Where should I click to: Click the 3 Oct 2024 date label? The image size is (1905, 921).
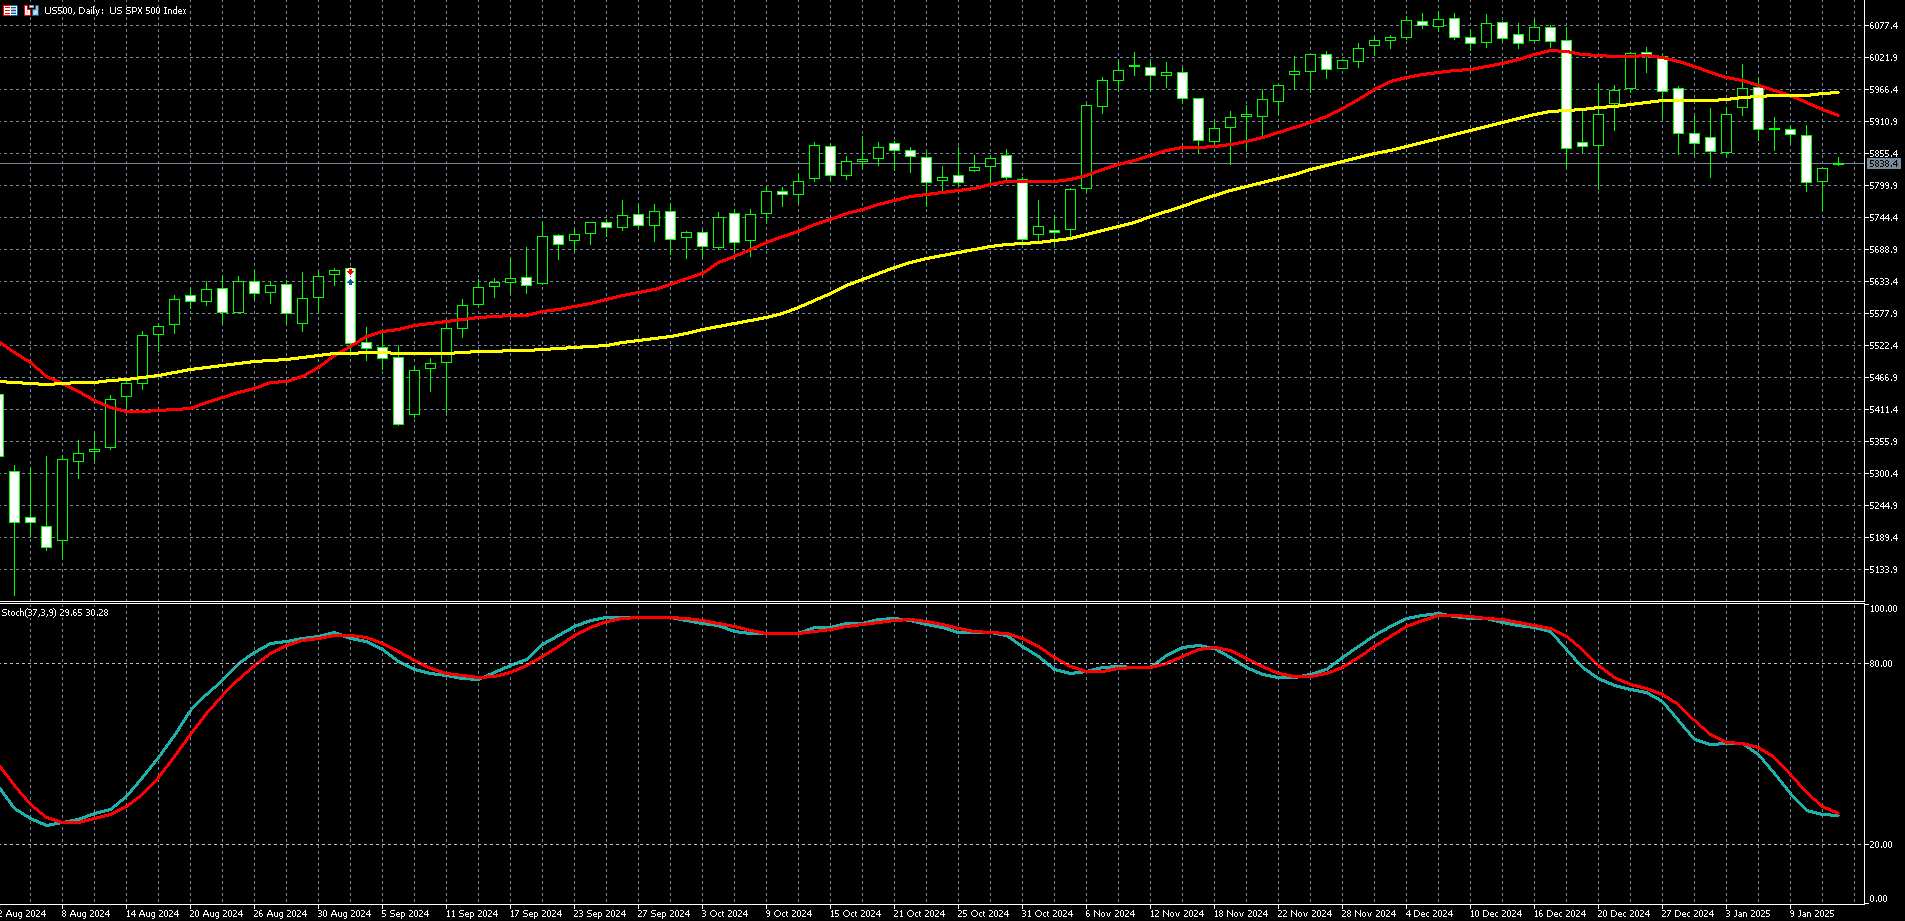click(725, 914)
